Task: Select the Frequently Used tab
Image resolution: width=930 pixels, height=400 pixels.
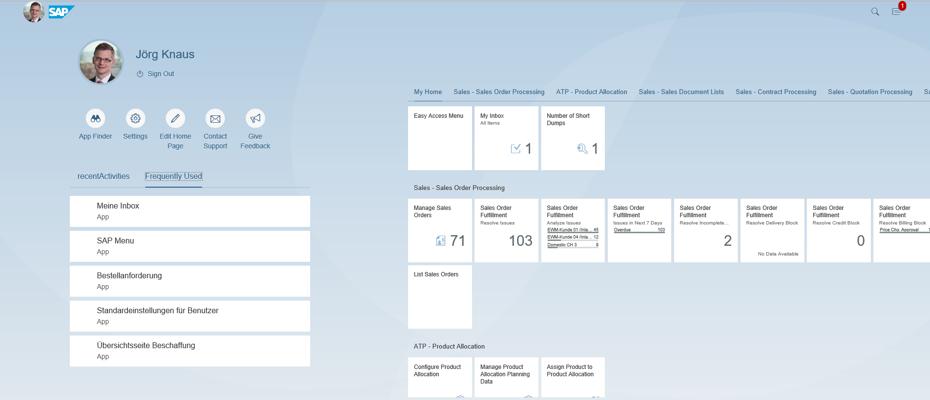Action: click(x=173, y=176)
